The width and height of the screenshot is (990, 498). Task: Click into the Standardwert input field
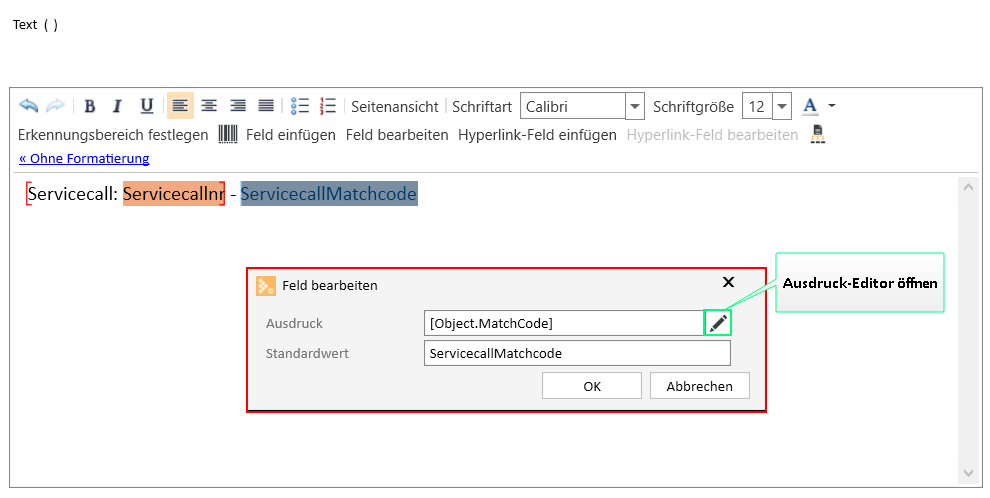tap(577, 353)
